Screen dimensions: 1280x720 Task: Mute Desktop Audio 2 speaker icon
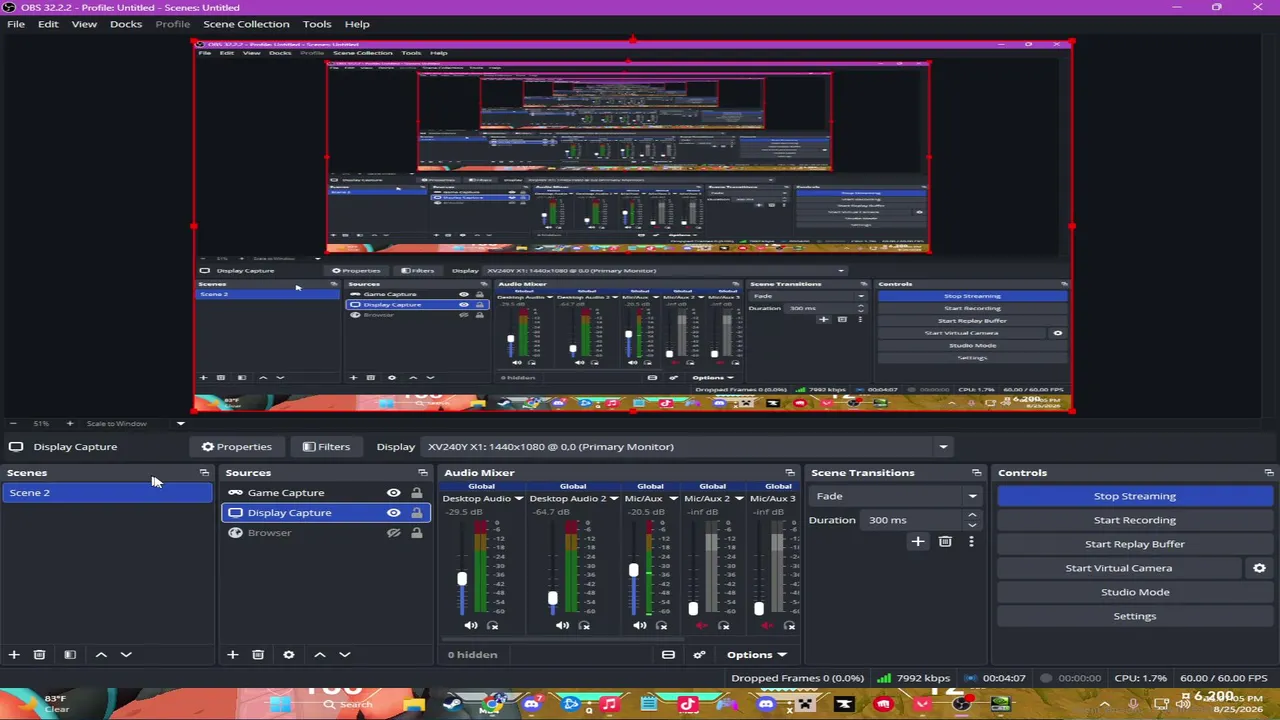coord(562,626)
